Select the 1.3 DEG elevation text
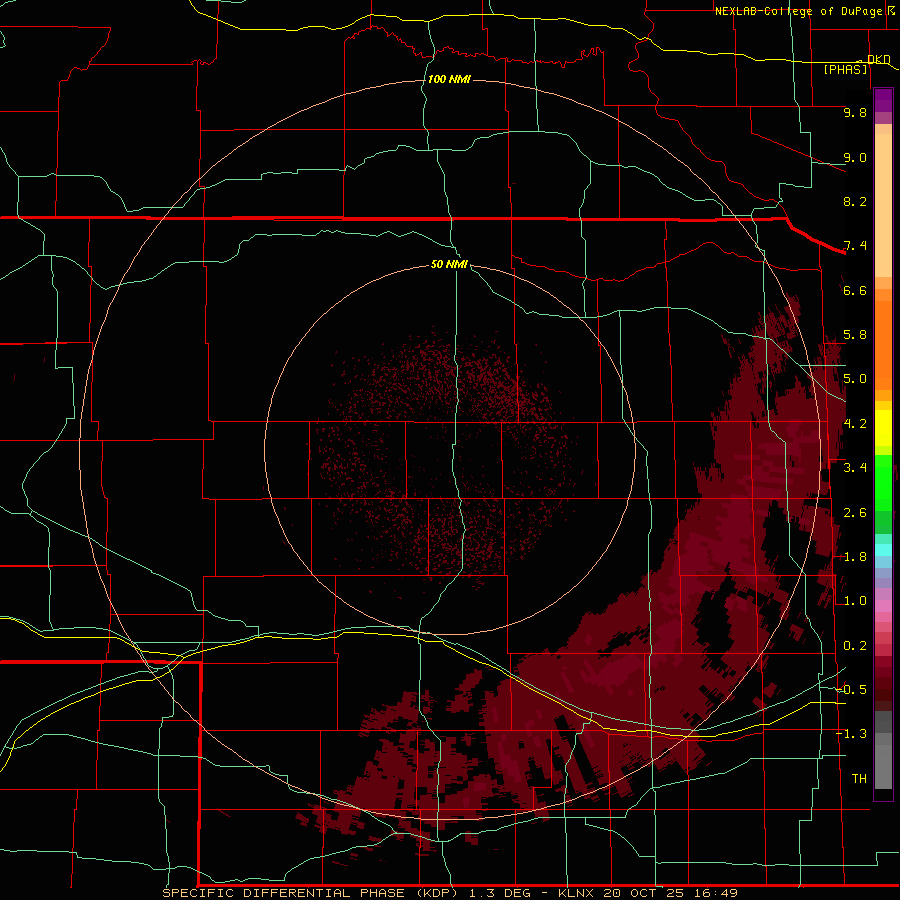The image size is (900, 900). click(502, 893)
